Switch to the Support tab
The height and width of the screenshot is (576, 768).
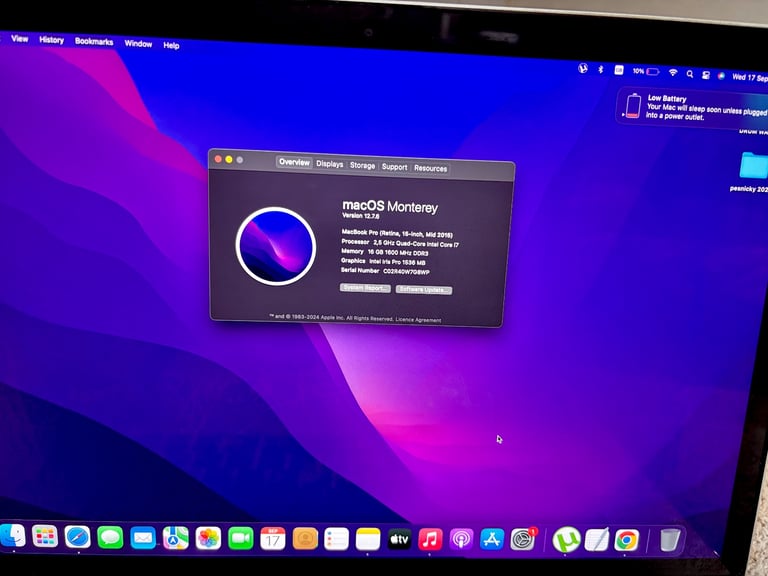point(394,167)
